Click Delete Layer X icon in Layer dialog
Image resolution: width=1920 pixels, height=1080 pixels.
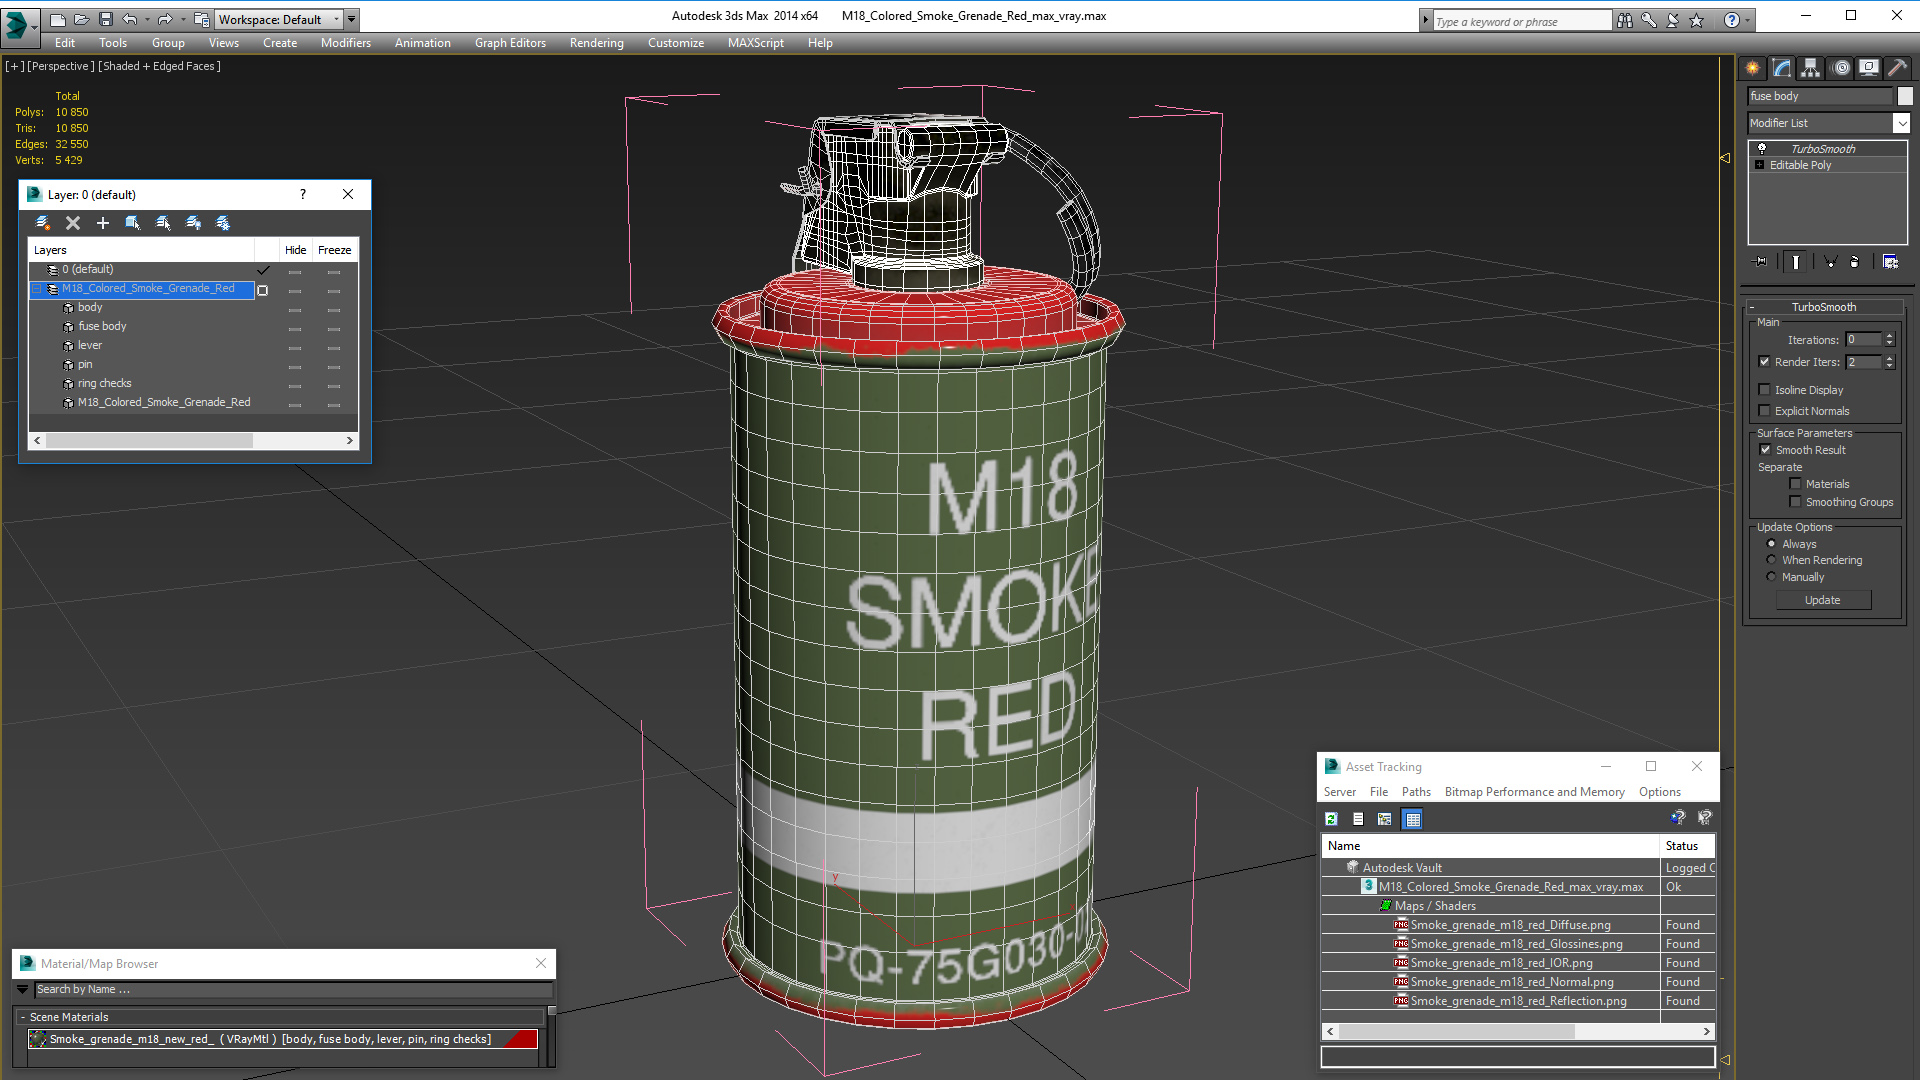[73, 223]
